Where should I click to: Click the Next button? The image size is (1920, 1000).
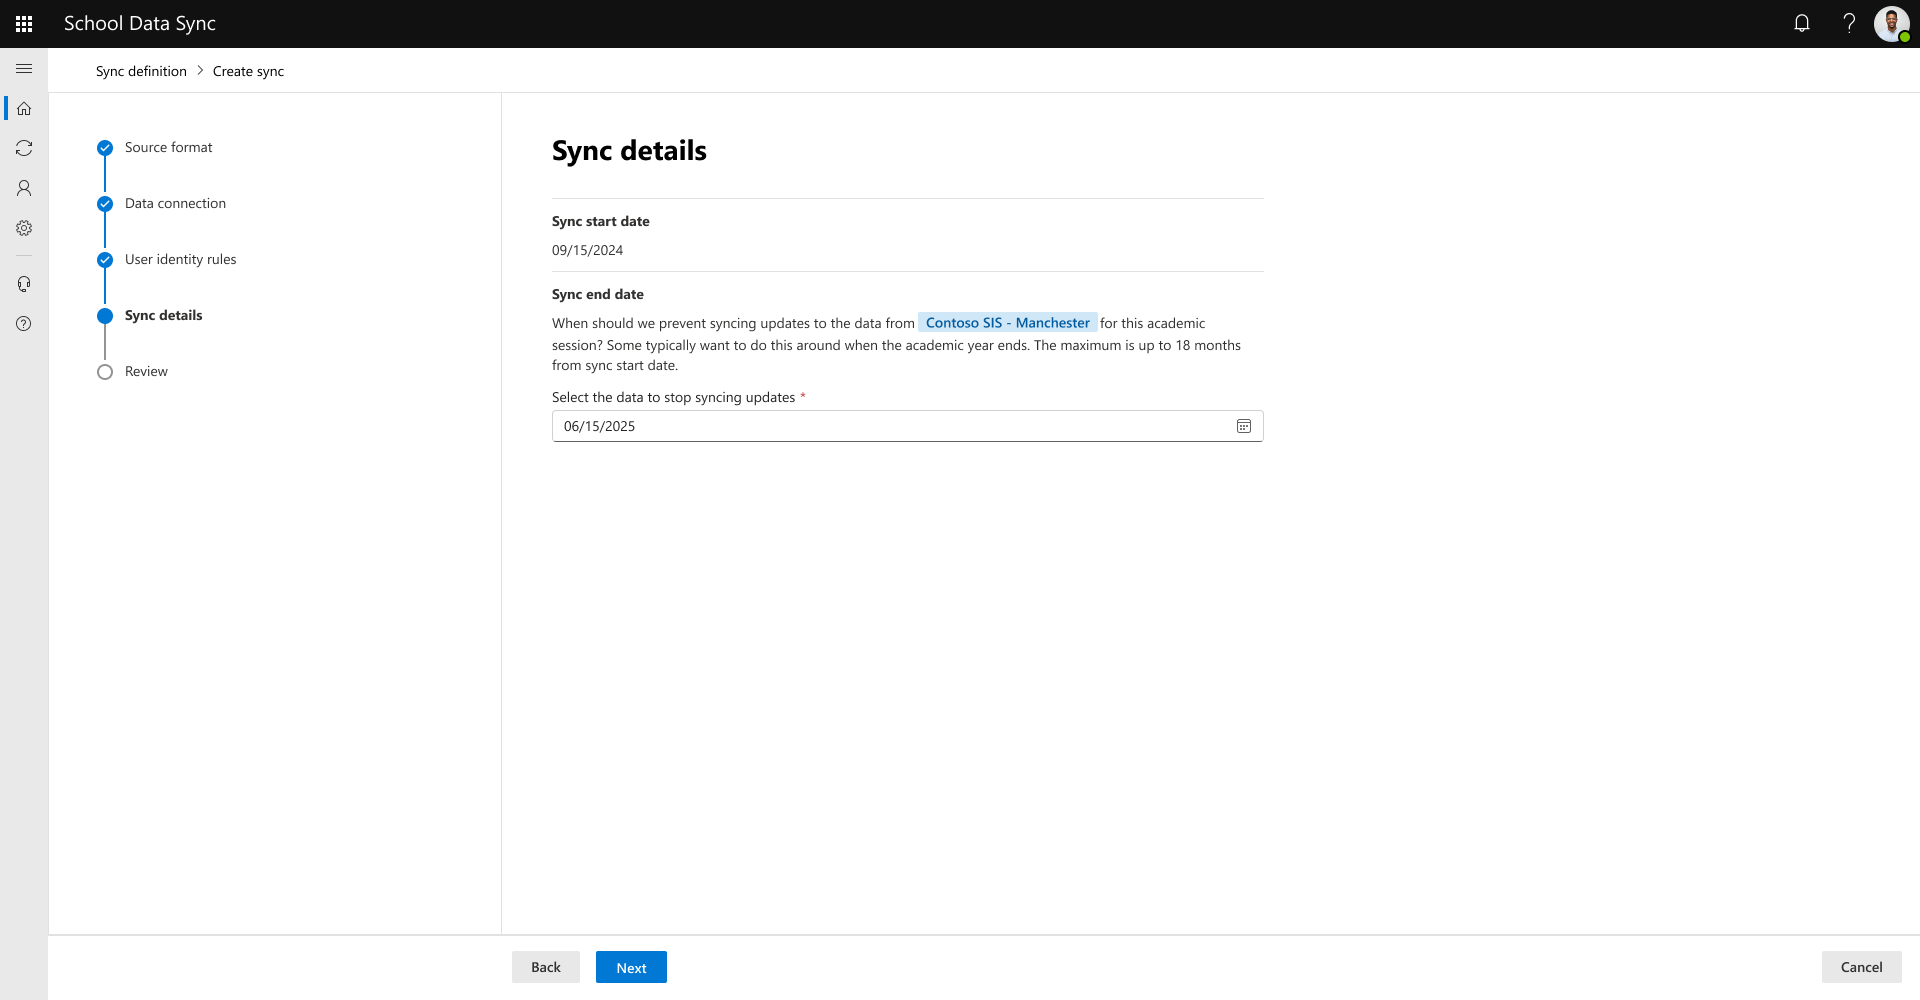coord(631,967)
